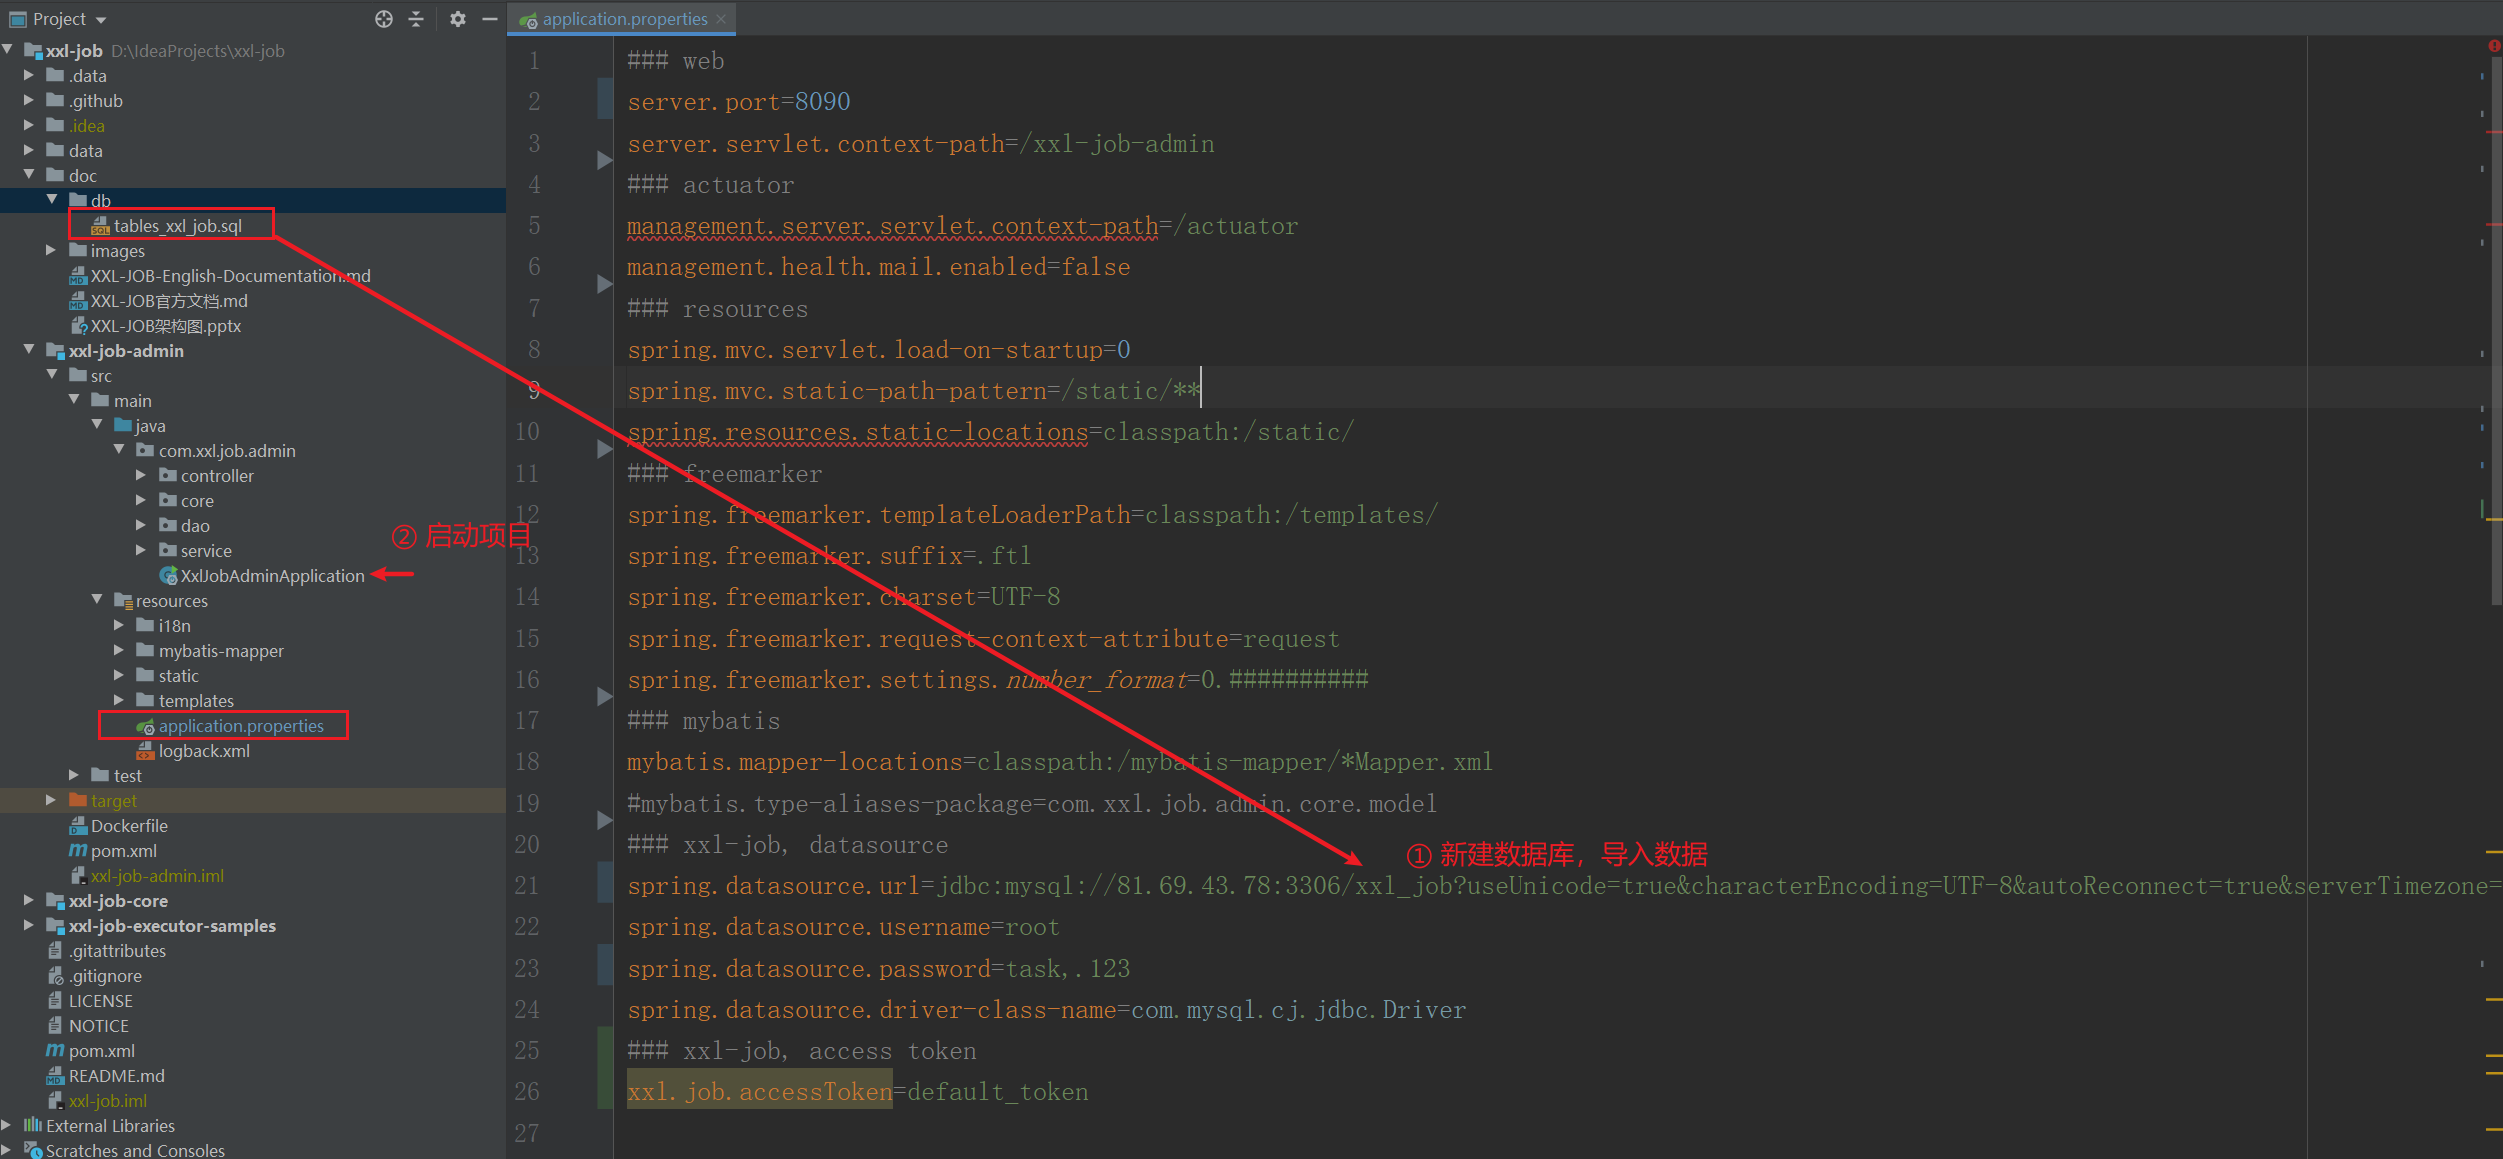Click the XxlJobAdminApplication class icon
This screenshot has height=1159, width=2503.
pos(168,576)
